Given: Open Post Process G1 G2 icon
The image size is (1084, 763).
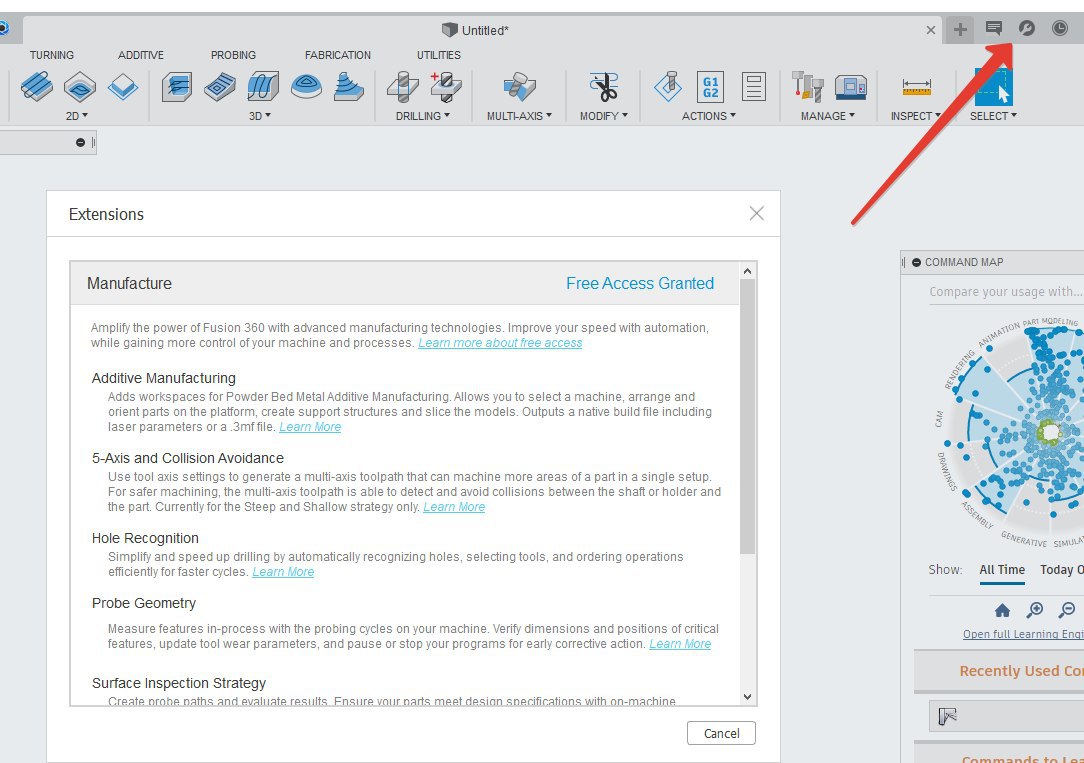Looking at the screenshot, I should click(x=711, y=87).
